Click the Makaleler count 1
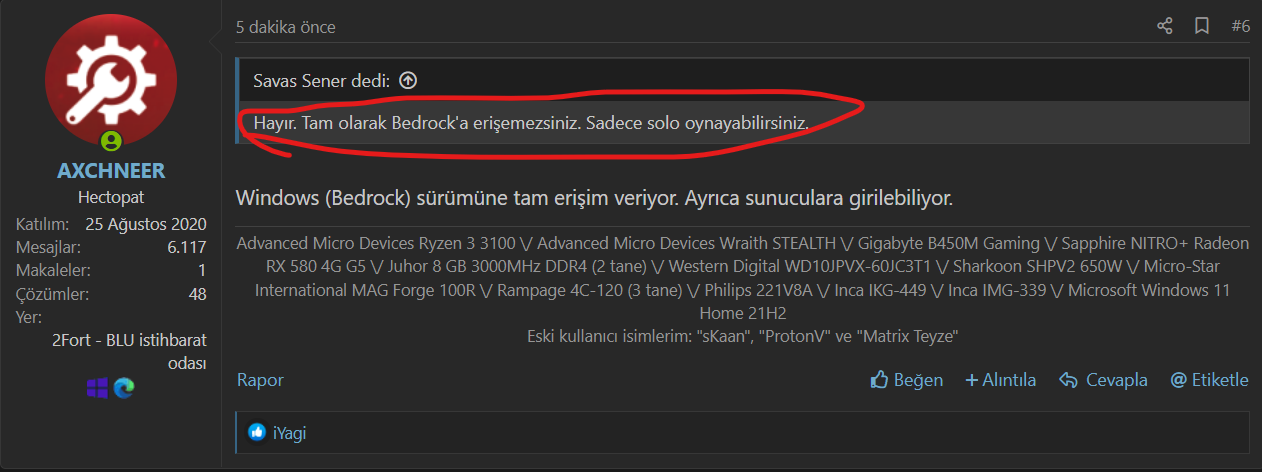The height and width of the screenshot is (472, 1262). coord(202,271)
